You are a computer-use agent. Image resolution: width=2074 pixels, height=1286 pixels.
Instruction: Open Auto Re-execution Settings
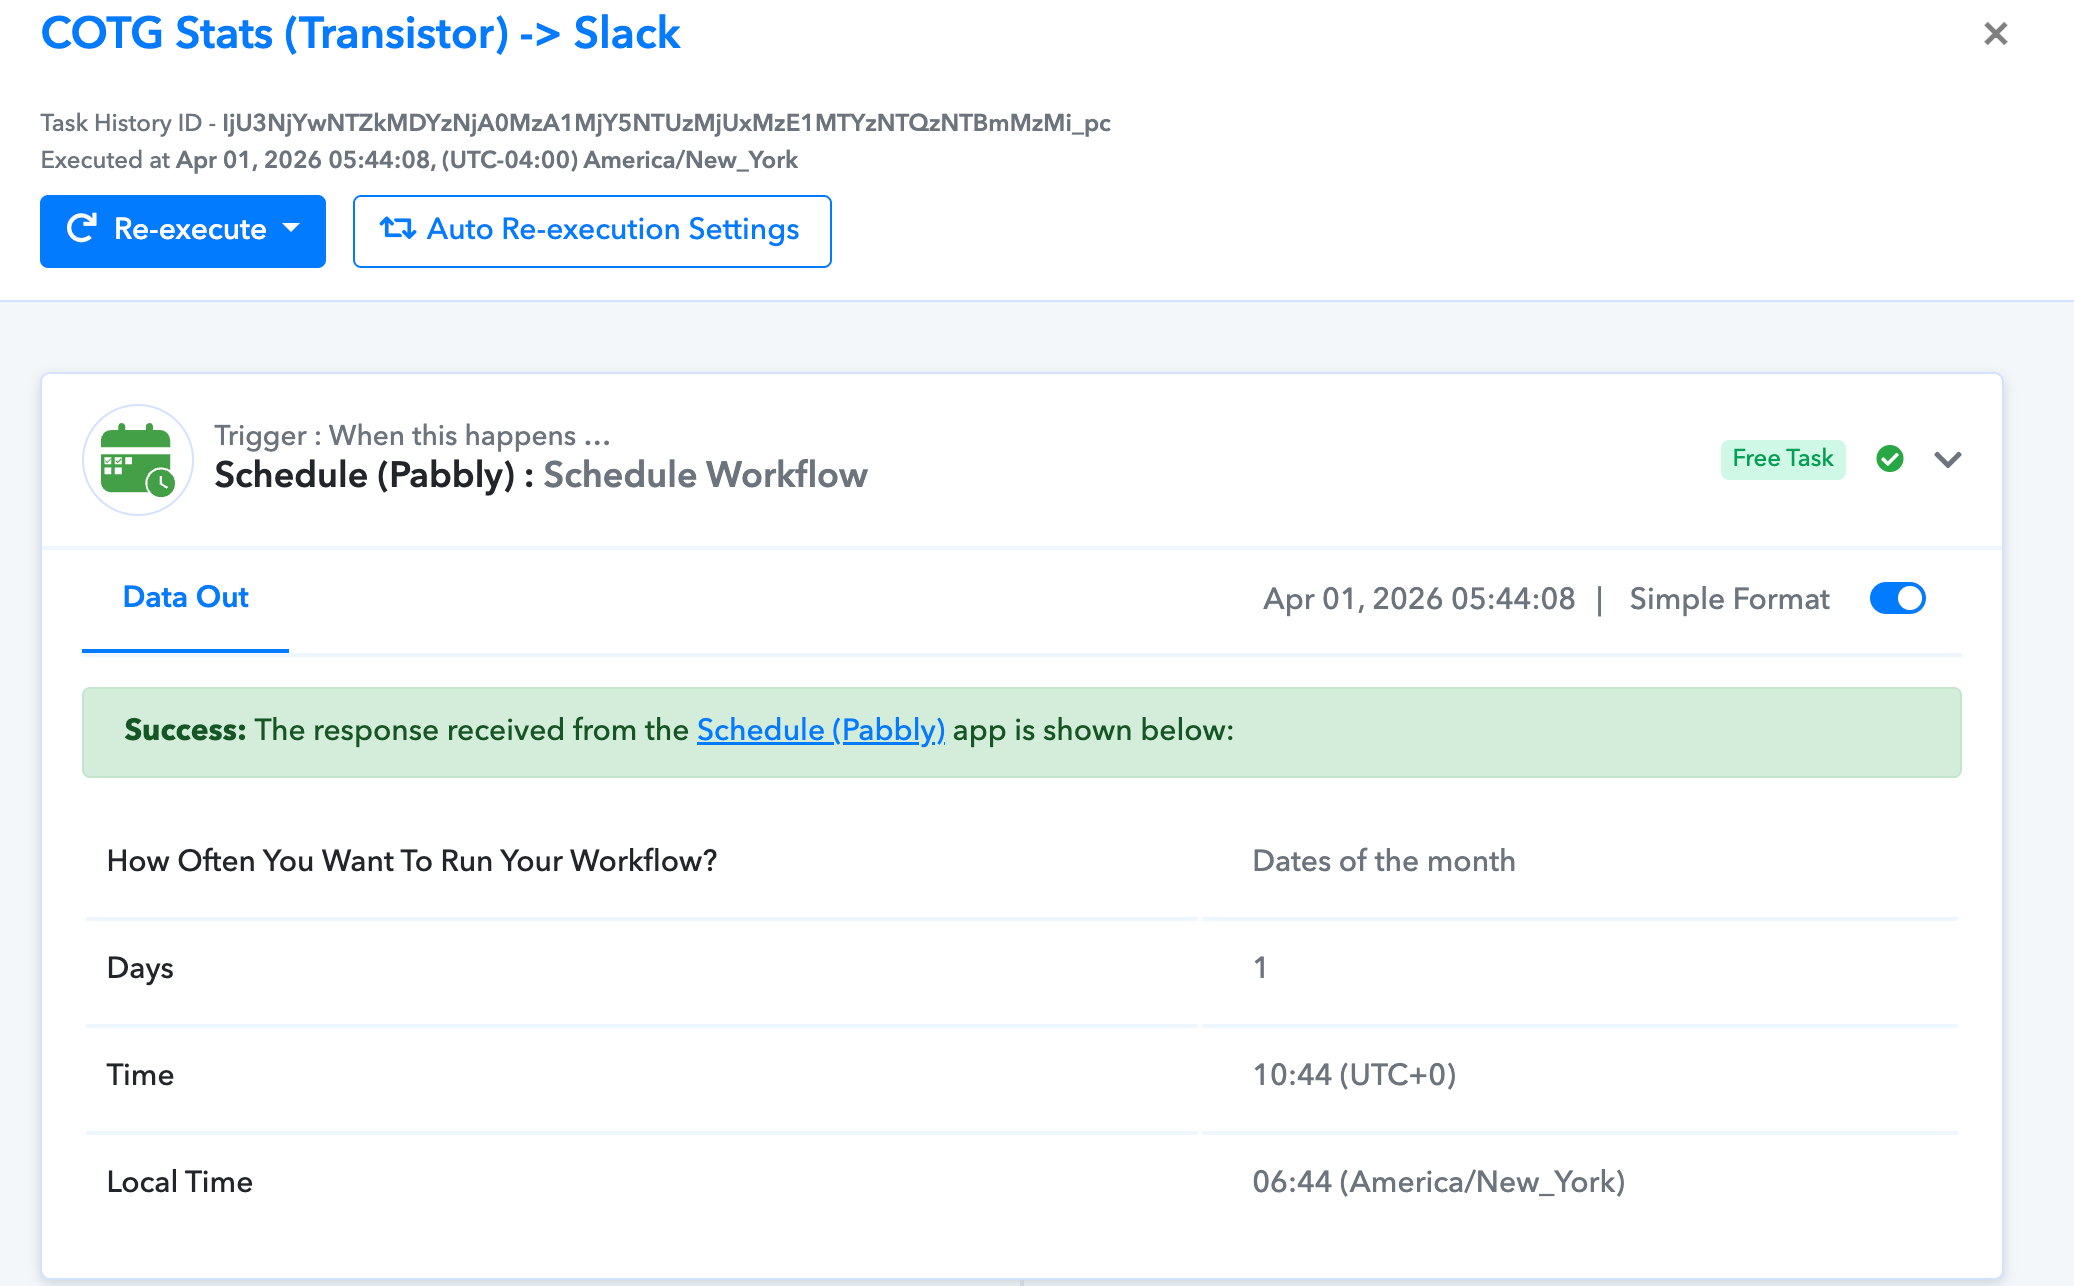[592, 231]
